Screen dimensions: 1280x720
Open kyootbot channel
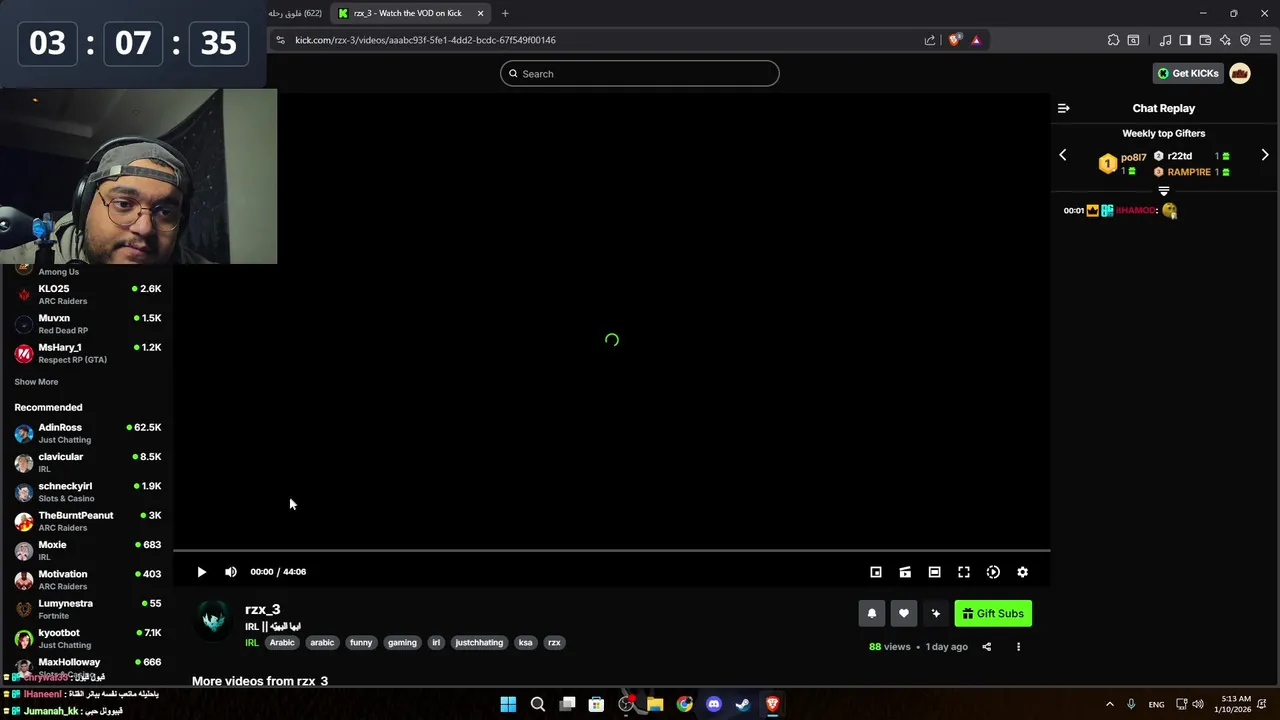(x=87, y=638)
